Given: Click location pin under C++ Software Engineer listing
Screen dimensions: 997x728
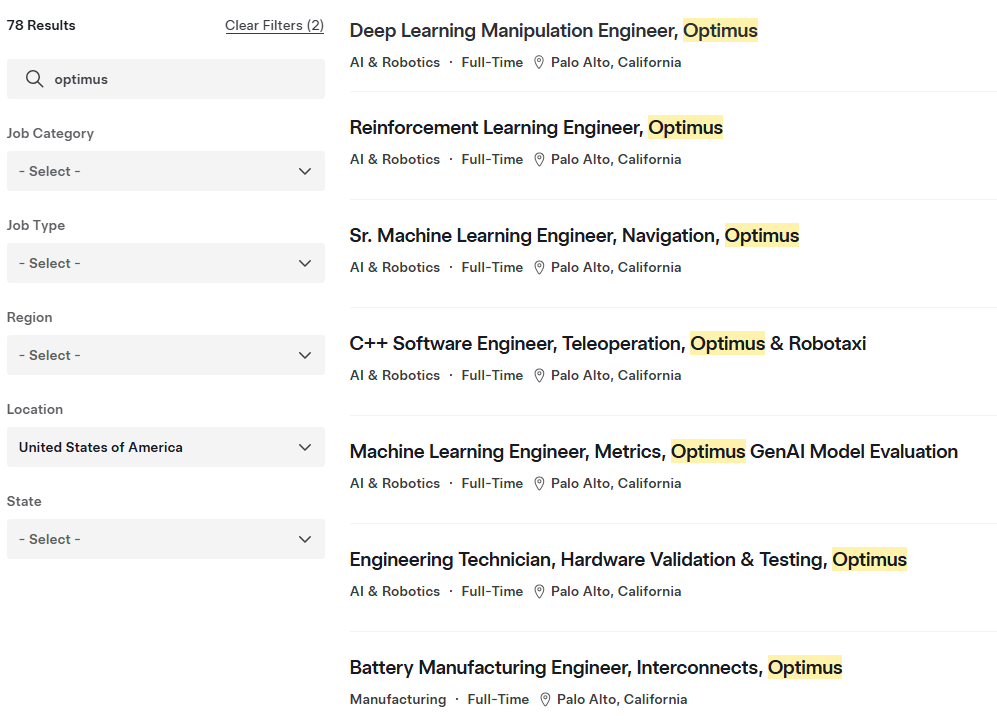Looking at the screenshot, I should pos(539,375).
